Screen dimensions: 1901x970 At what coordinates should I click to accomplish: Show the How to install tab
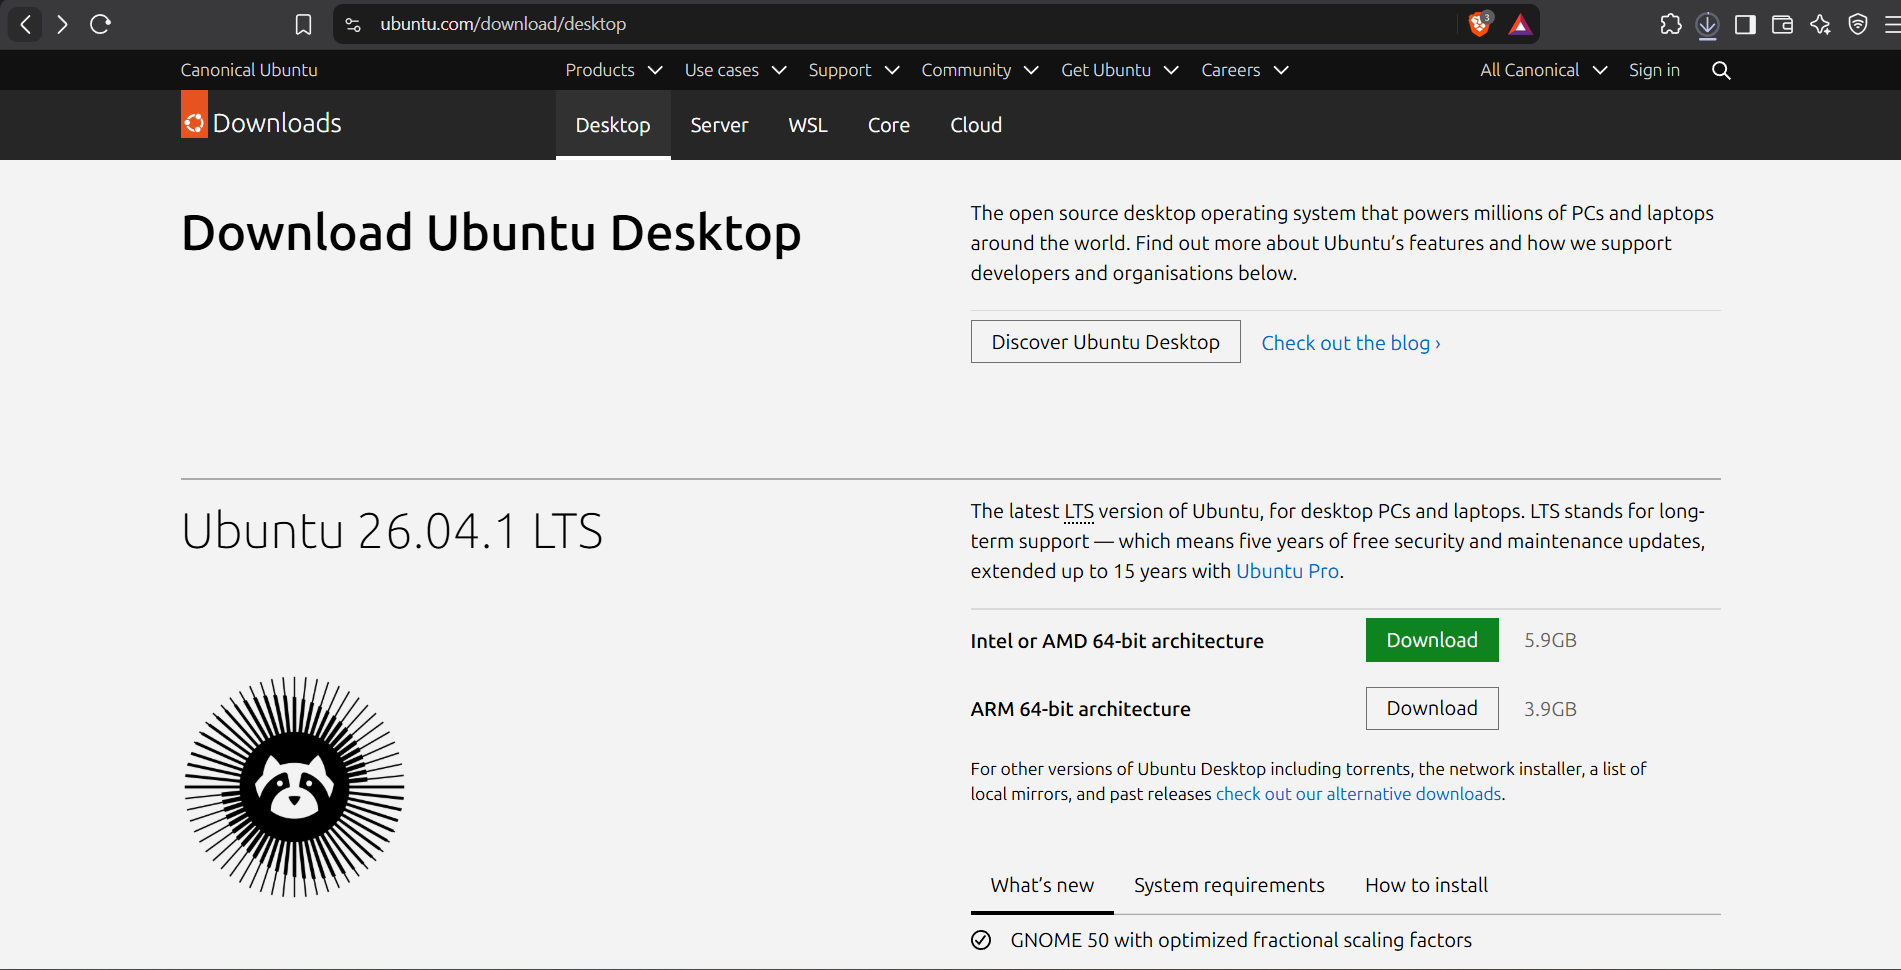(x=1426, y=885)
